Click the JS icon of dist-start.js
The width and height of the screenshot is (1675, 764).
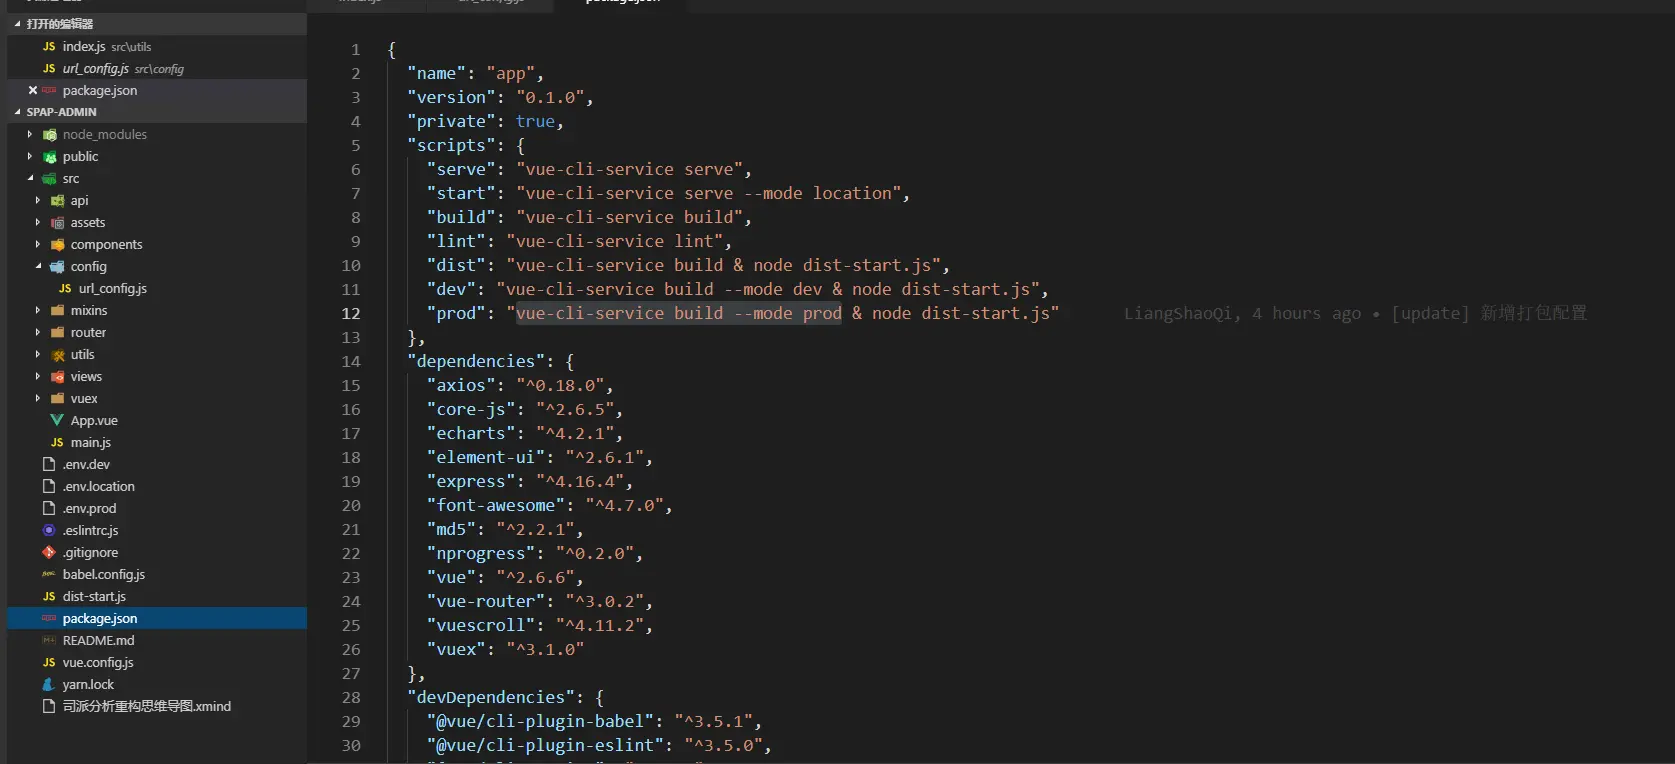49,596
